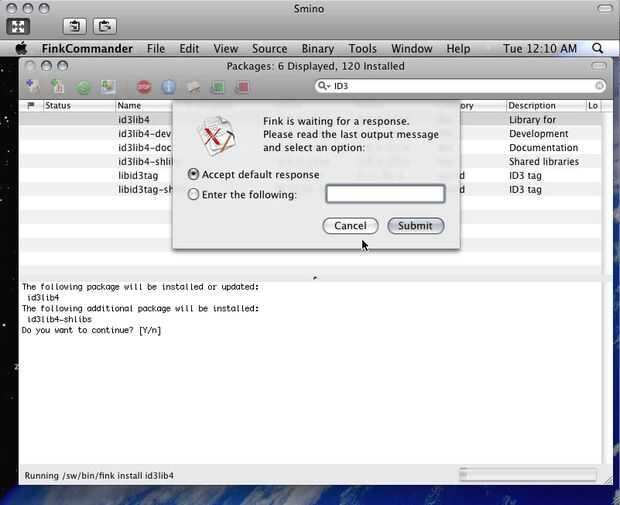Click the blue package info icon
Viewport: 620px width, 505px height.
pos(168,87)
